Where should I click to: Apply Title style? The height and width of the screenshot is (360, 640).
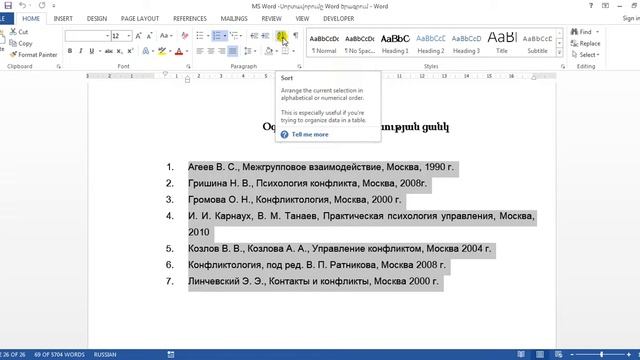coord(502,43)
